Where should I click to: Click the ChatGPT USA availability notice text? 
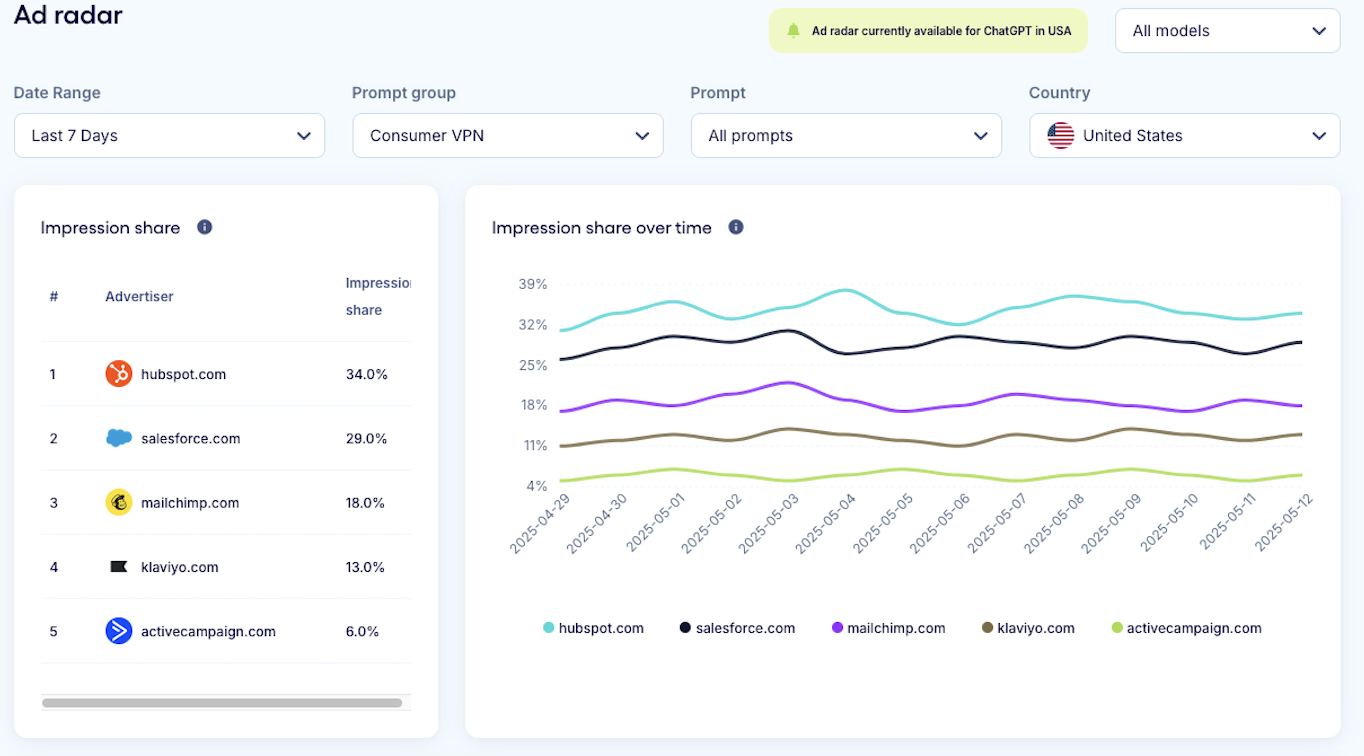point(941,31)
